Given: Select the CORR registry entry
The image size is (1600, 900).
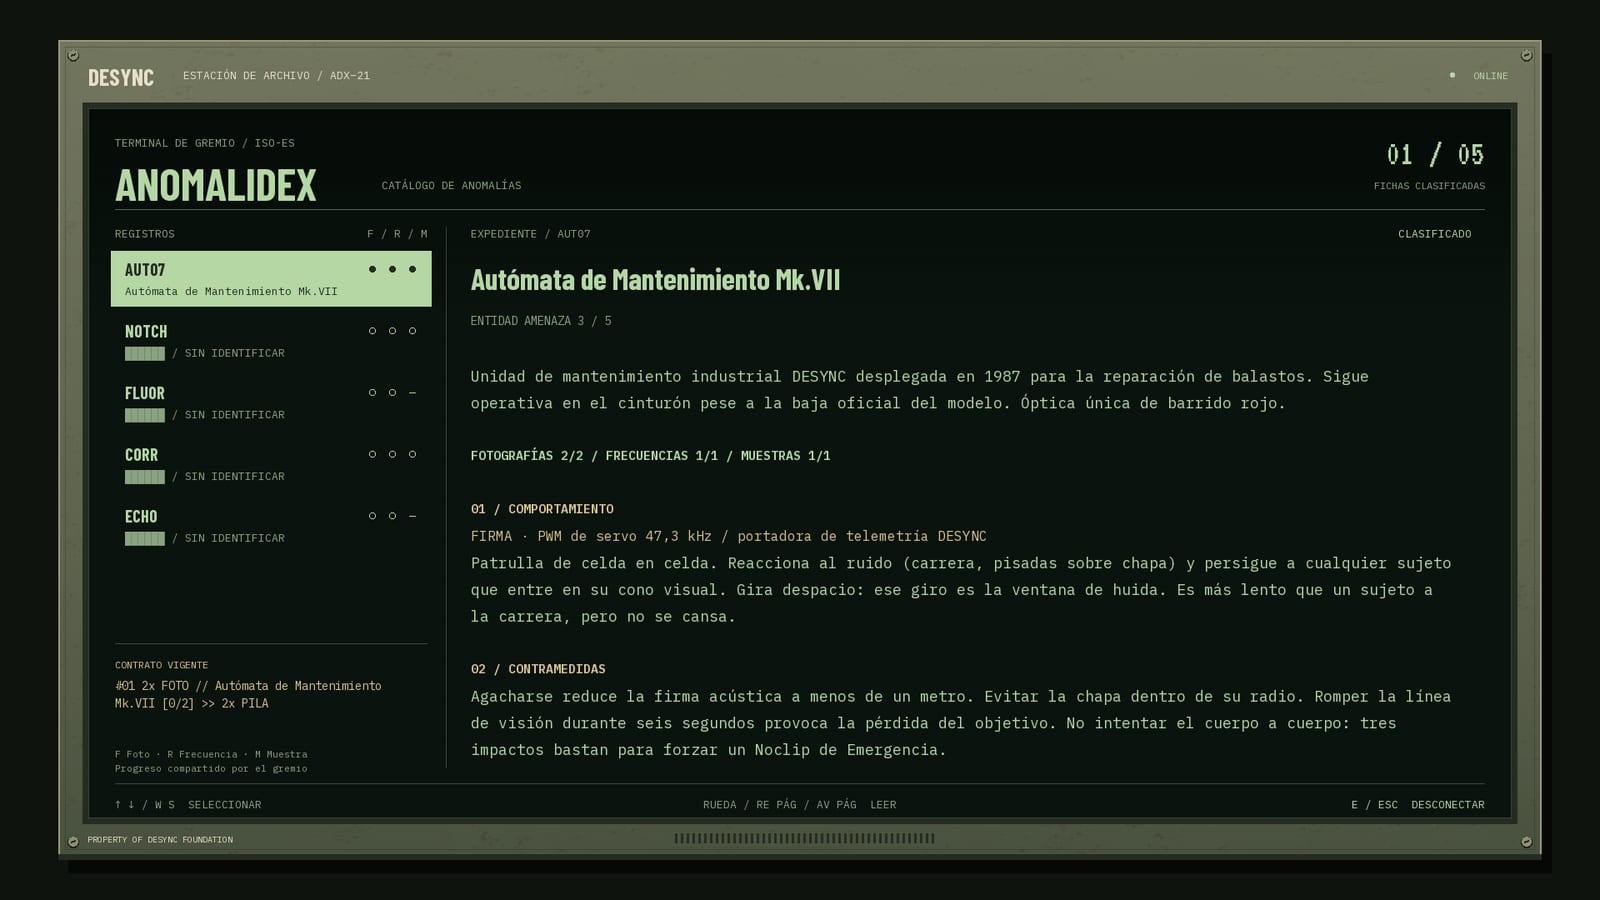Looking at the screenshot, I should point(271,464).
